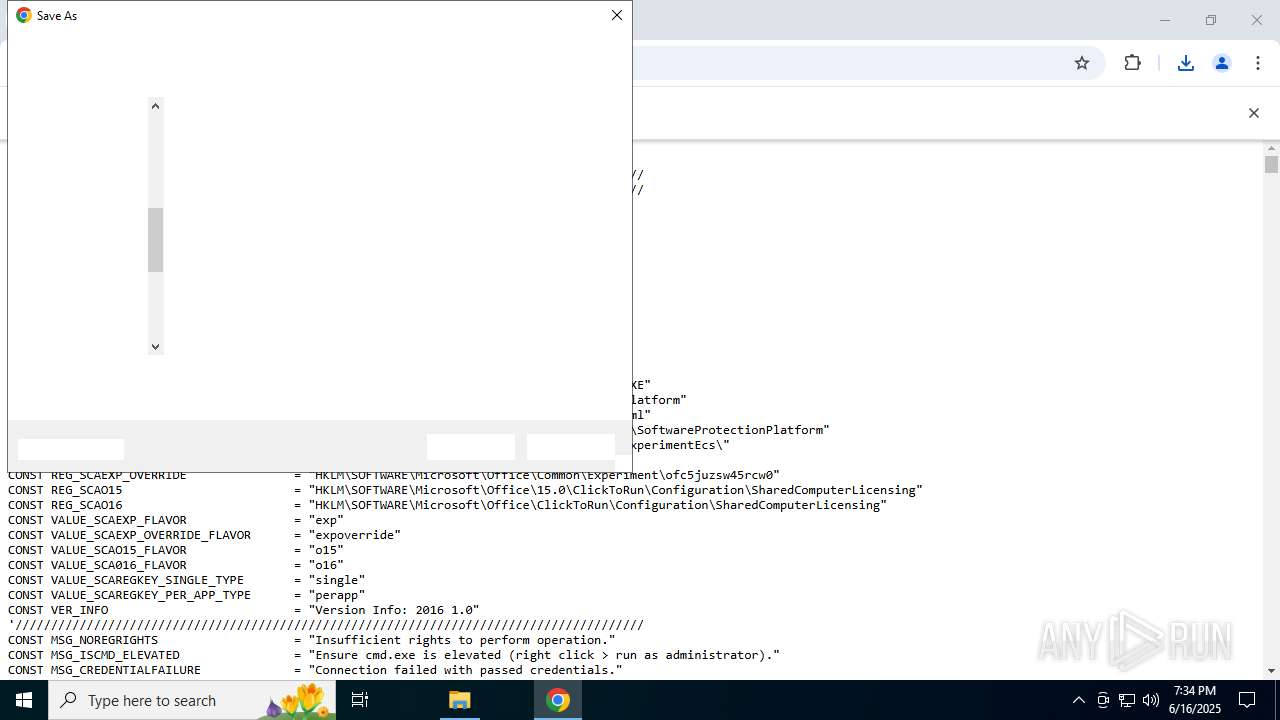Minimize the Chrome window

point(1164,20)
